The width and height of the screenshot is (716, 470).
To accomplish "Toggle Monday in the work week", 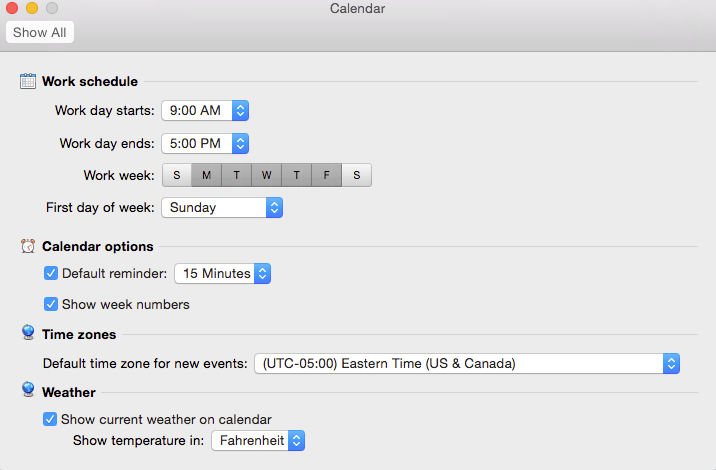I will click(206, 175).
